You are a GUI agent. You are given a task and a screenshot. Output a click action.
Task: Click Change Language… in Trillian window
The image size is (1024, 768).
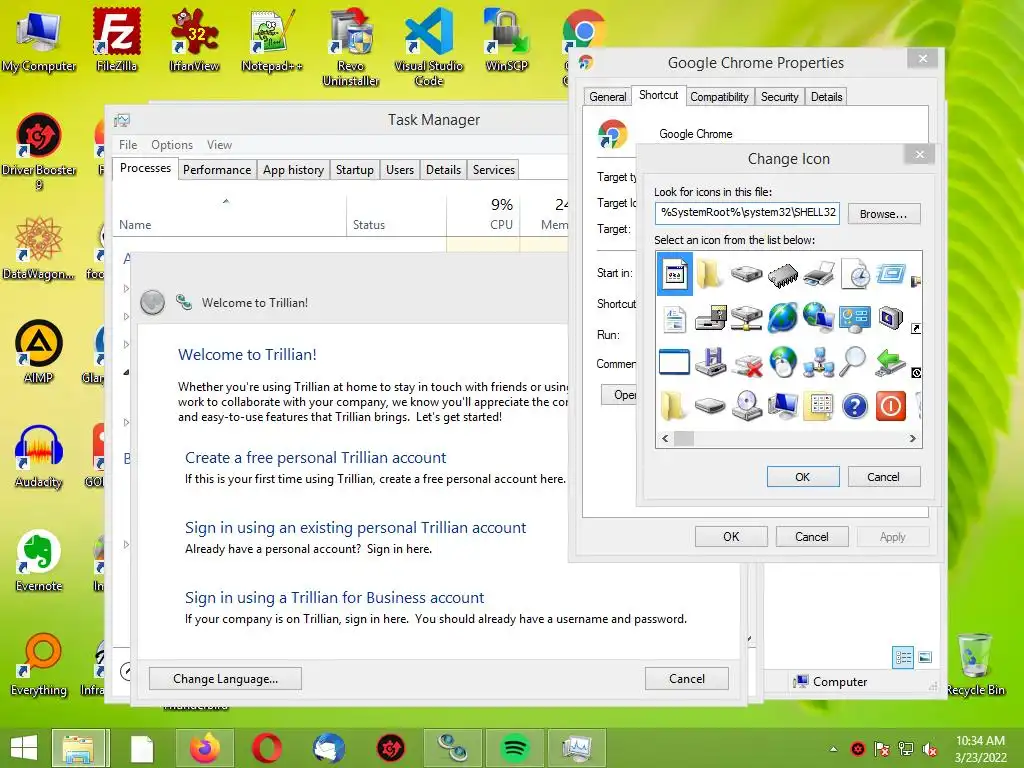point(225,679)
